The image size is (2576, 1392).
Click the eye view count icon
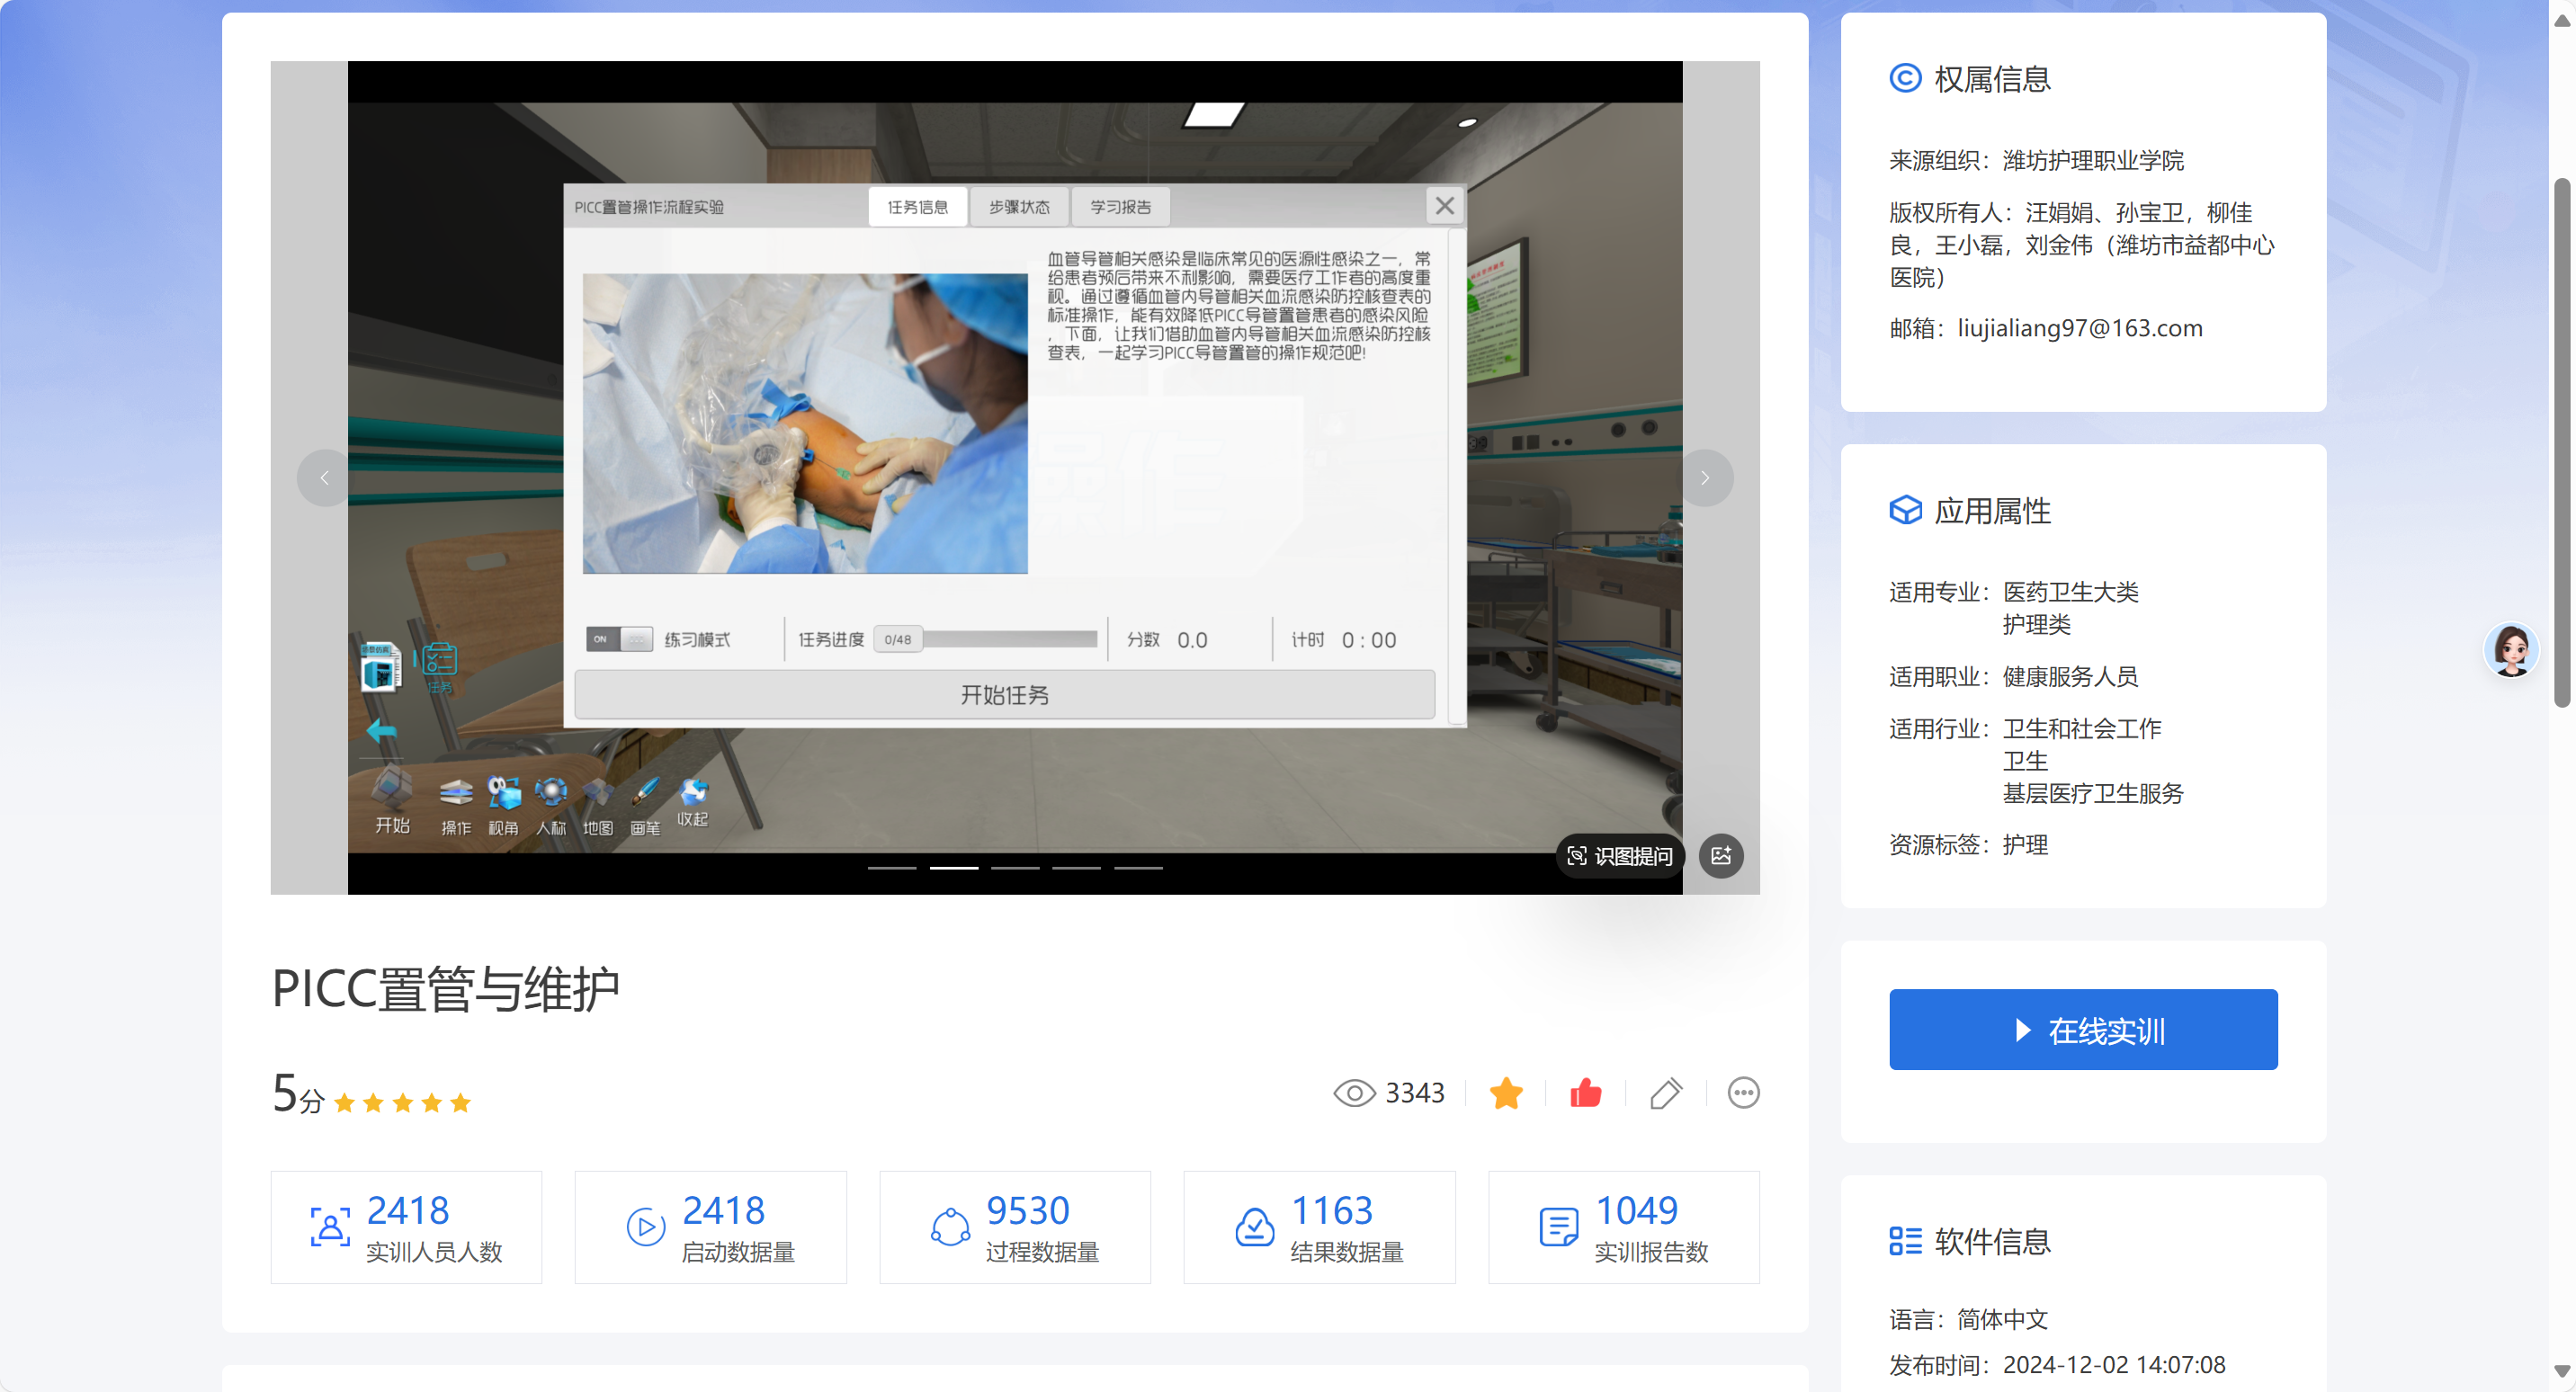pos(1354,1093)
